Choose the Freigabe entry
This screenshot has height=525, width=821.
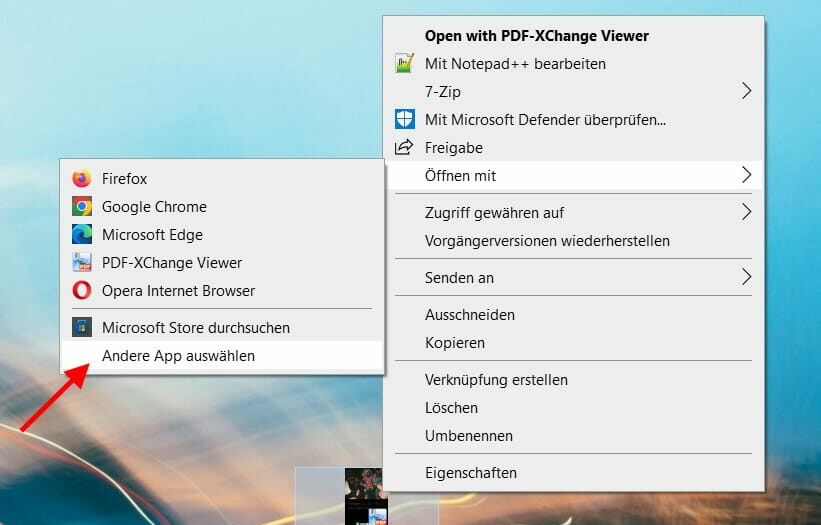[574, 148]
